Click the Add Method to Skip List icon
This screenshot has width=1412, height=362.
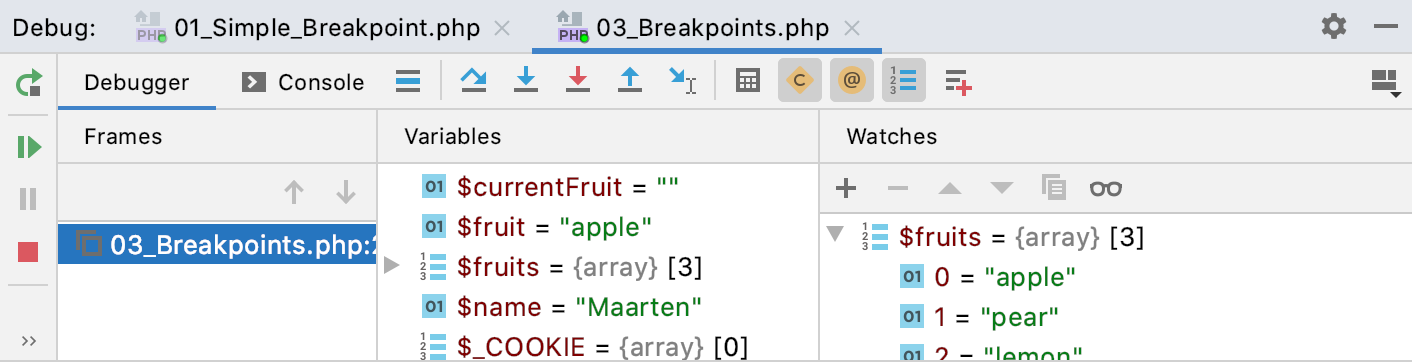pyautogui.click(x=958, y=82)
